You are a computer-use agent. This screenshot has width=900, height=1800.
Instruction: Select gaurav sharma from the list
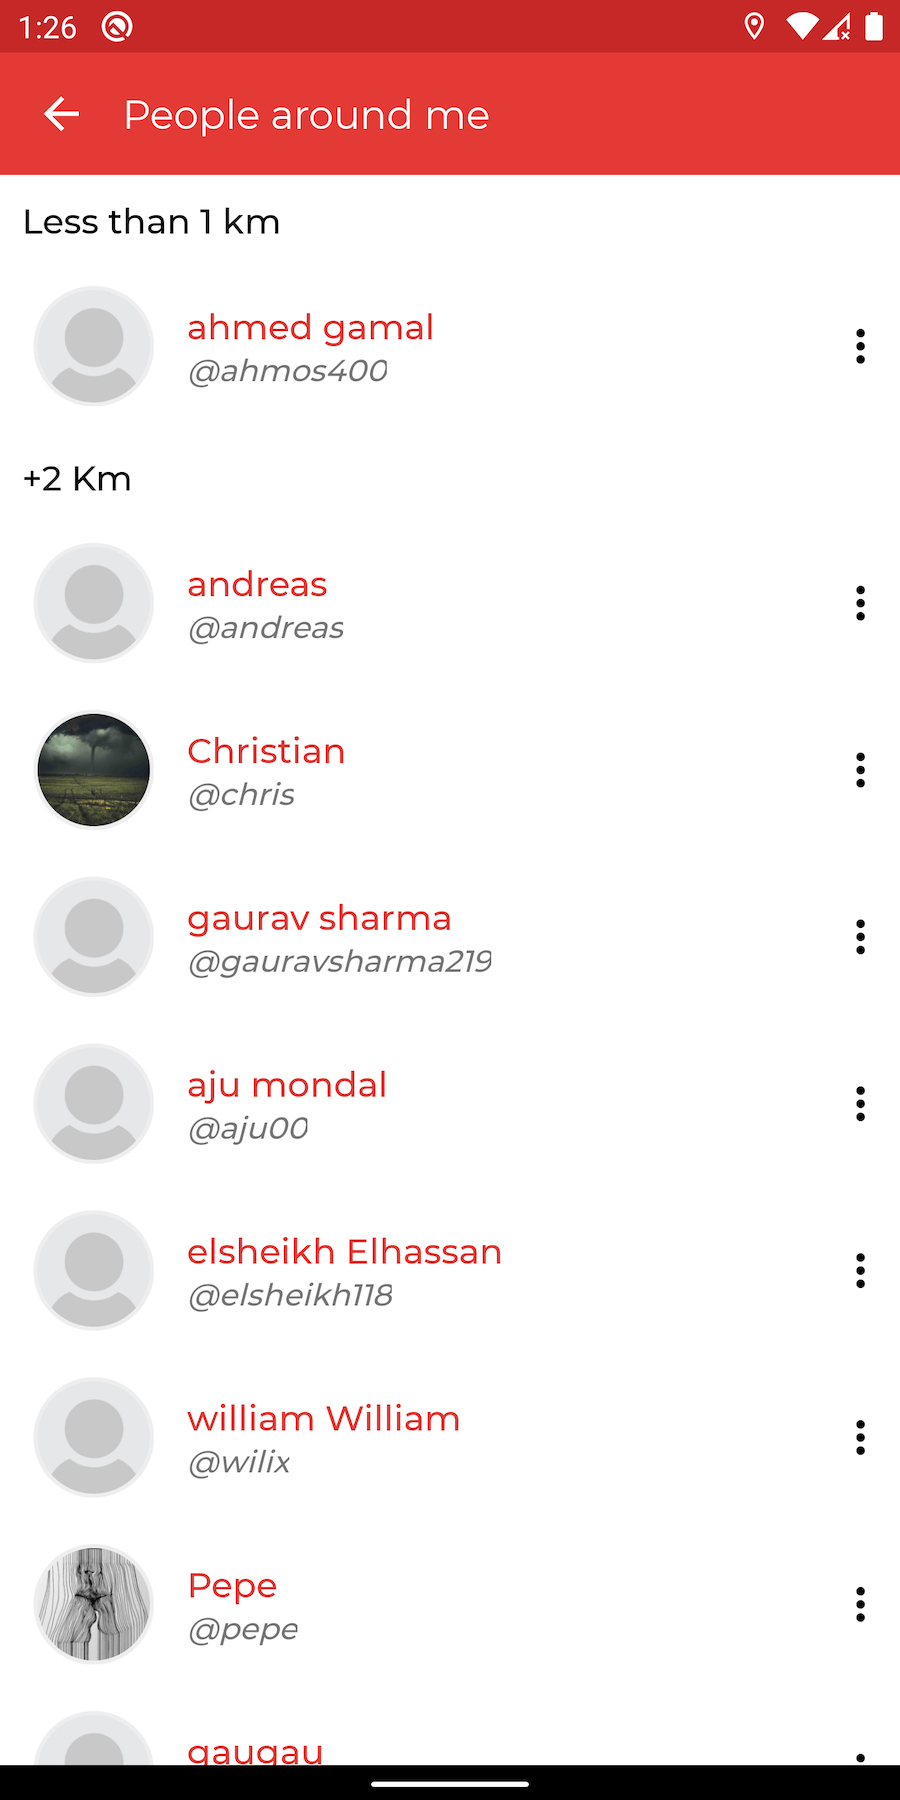pyautogui.click(x=319, y=919)
